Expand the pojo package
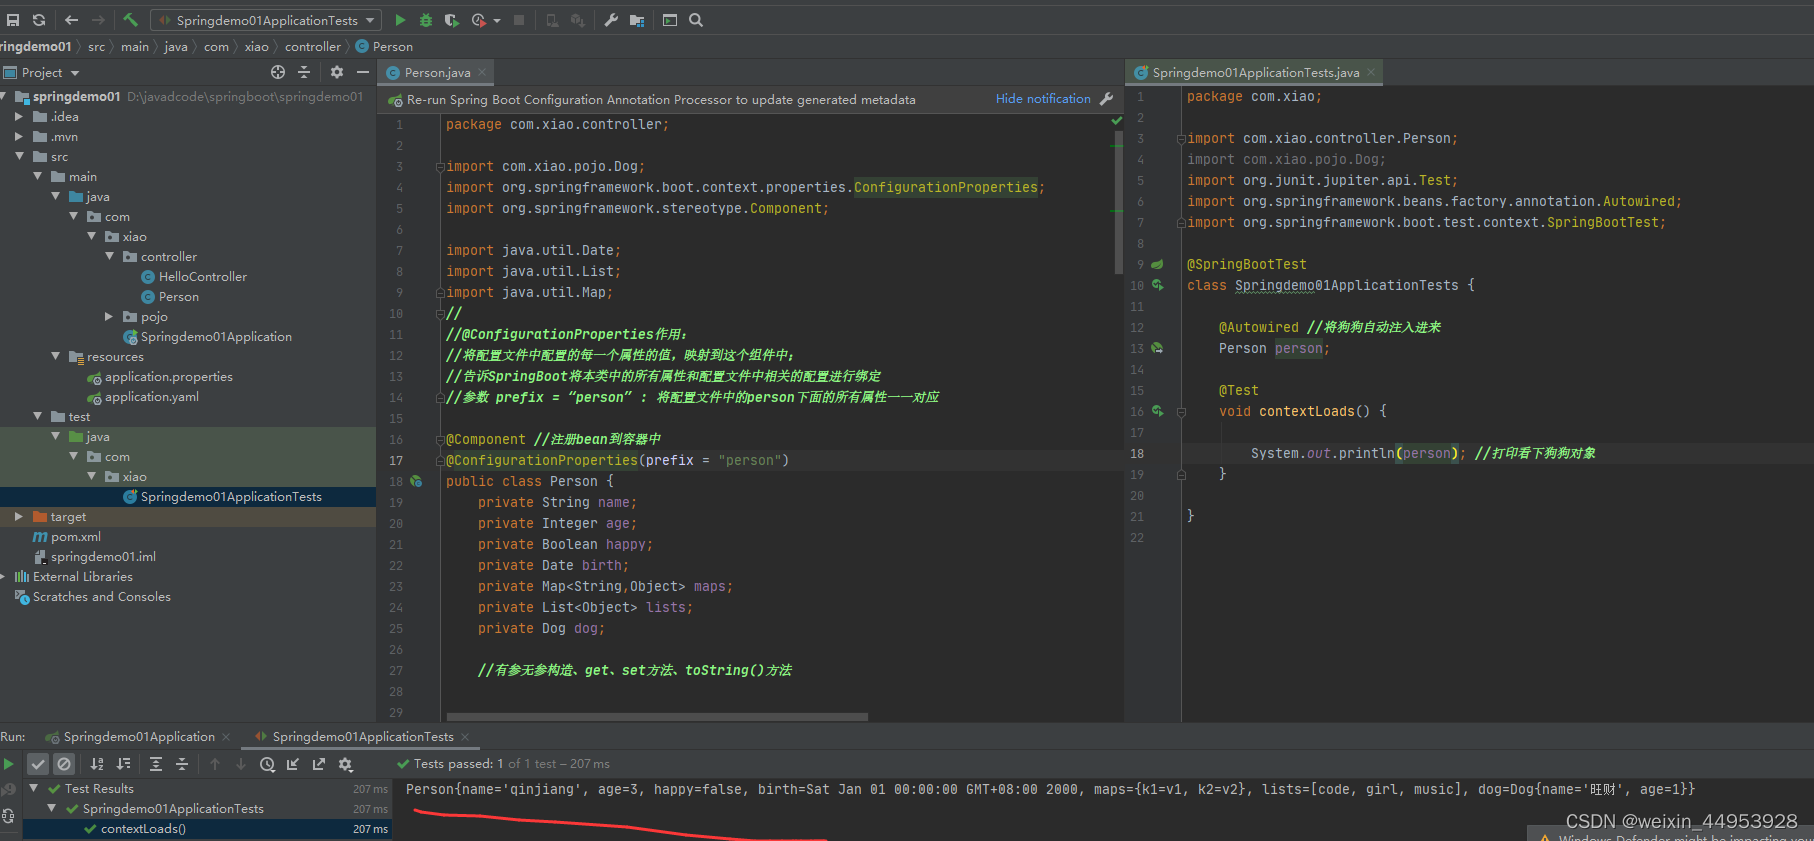The image size is (1814, 841). [x=109, y=316]
